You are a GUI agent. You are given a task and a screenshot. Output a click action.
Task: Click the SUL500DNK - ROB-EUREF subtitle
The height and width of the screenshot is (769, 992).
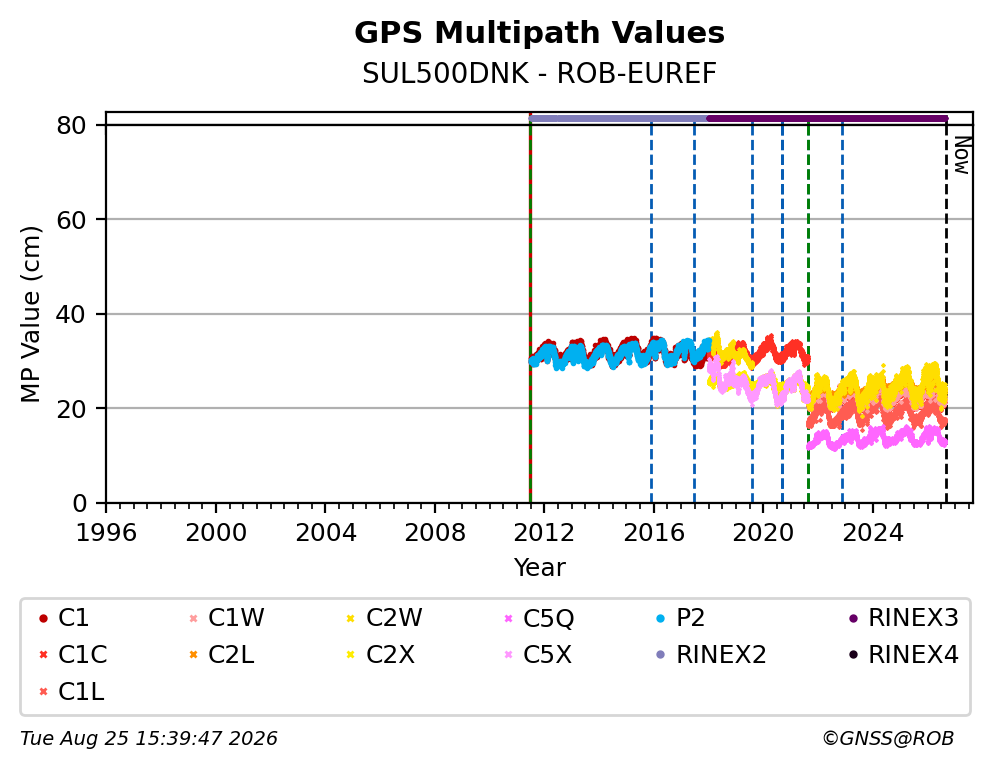539,73
